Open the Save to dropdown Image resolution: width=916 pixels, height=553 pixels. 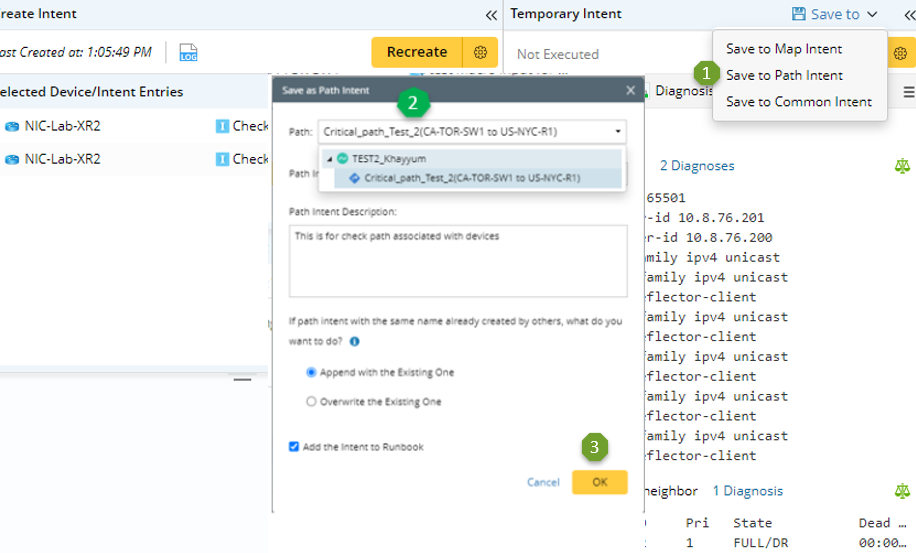click(834, 14)
